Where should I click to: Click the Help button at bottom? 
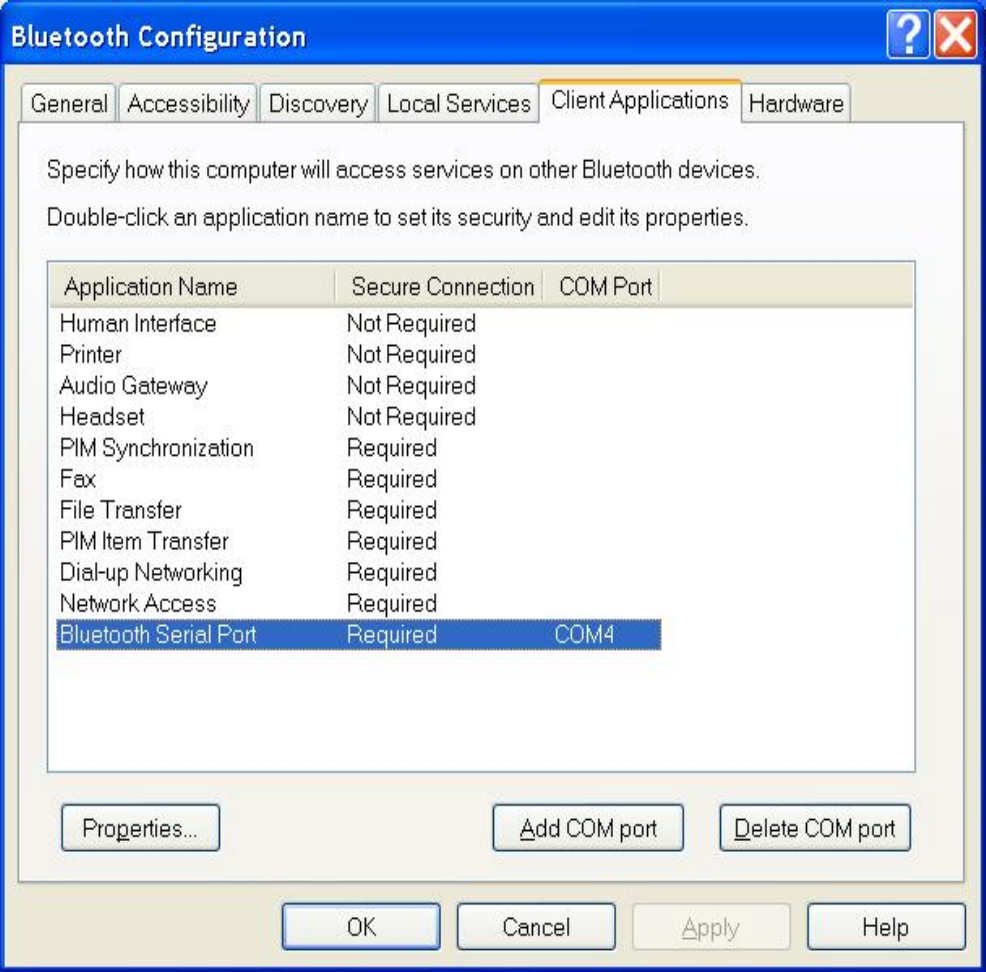[886, 927]
